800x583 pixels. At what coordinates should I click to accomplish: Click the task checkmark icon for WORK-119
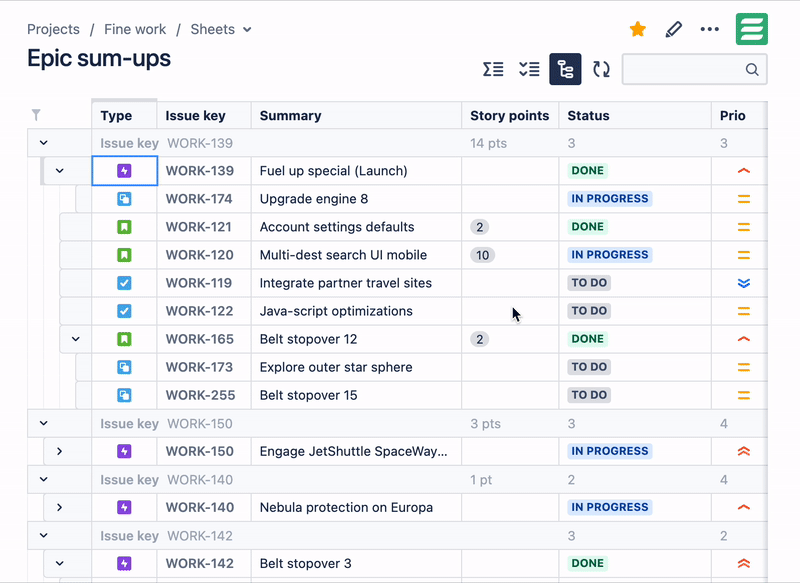click(124, 283)
